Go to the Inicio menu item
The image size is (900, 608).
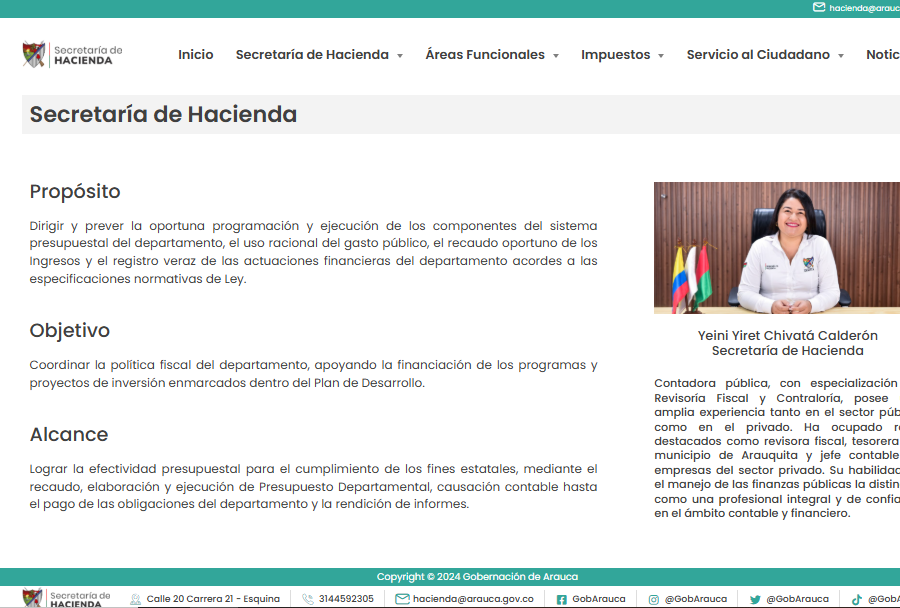[195, 55]
